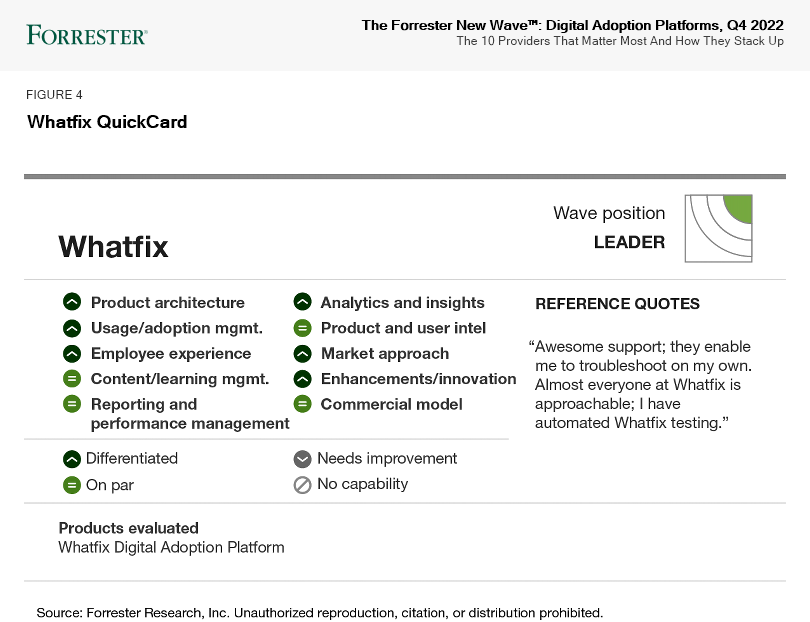The height and width of the screenshot is (622, 810).
Task: Click the No capability legend icon
Action: tap(303, 485)
